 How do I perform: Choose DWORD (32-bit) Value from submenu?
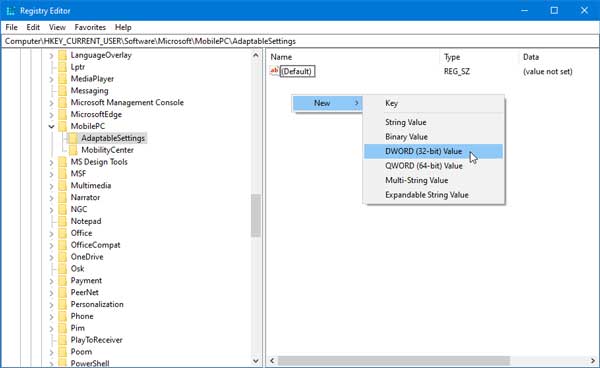[433, 151]
